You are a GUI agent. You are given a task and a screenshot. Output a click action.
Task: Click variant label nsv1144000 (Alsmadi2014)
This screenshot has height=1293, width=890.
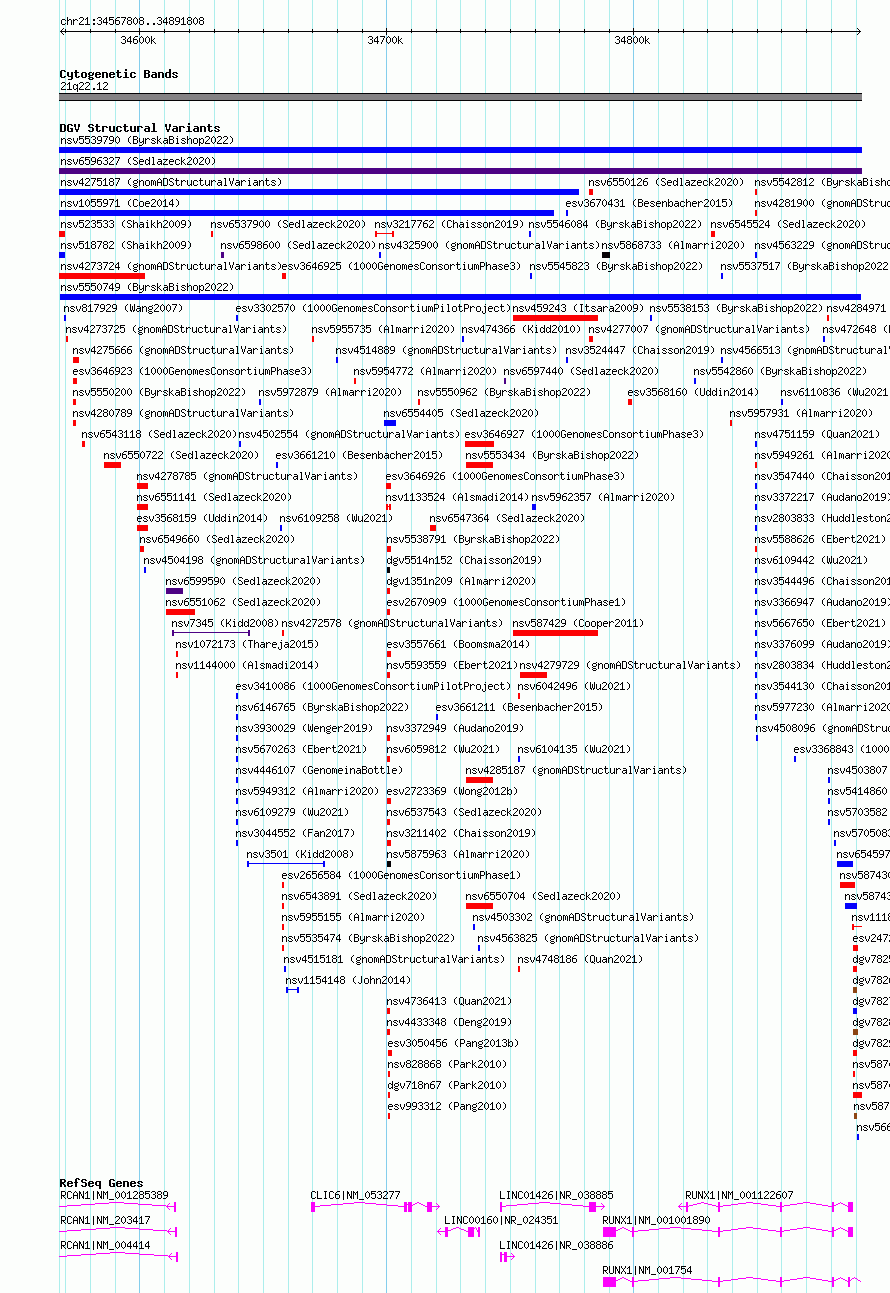(x=247, y=665)
